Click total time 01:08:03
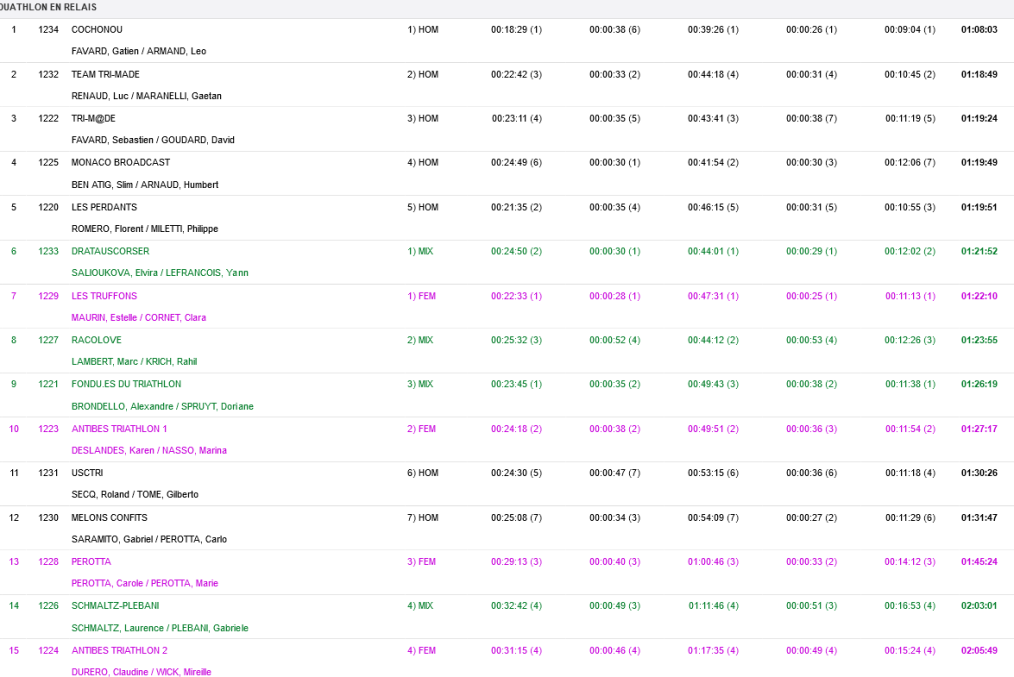 979,30
